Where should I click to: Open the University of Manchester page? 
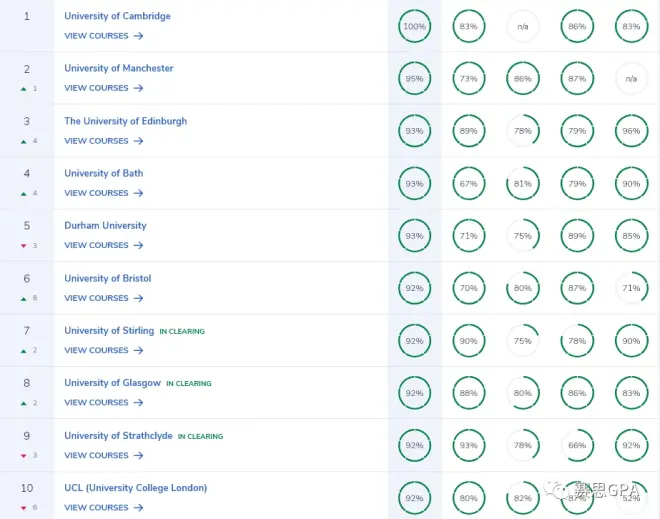(118, 68)
